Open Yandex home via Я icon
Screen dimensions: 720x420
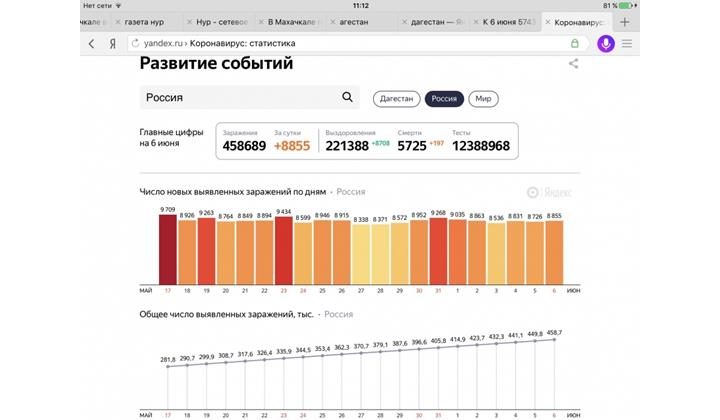coord(113,44)
